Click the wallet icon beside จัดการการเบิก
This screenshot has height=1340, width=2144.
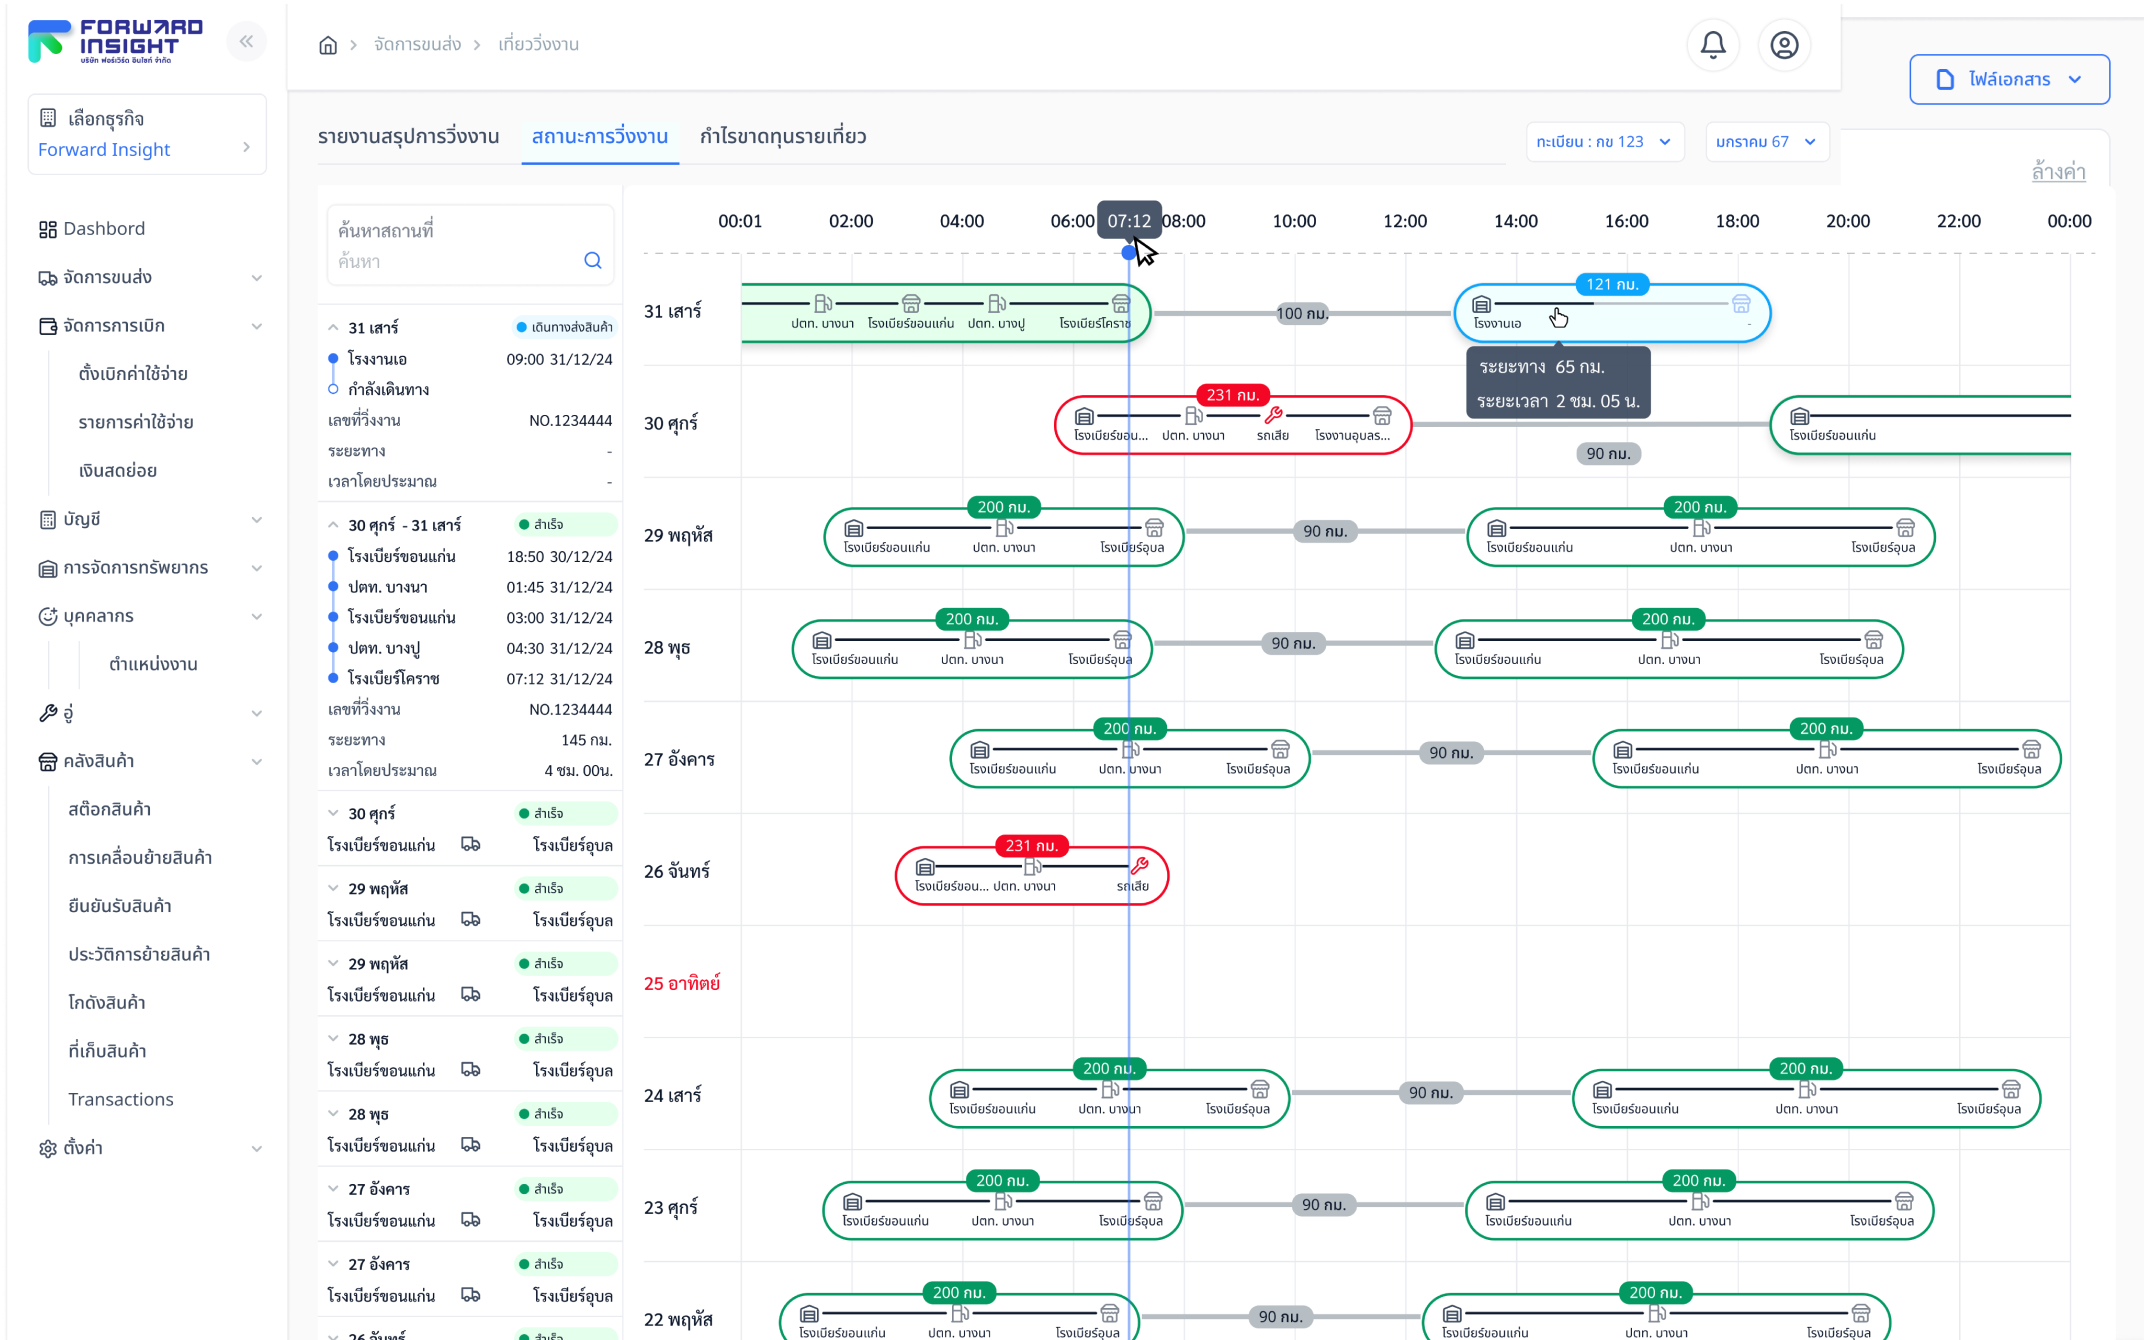click(47, 326)
